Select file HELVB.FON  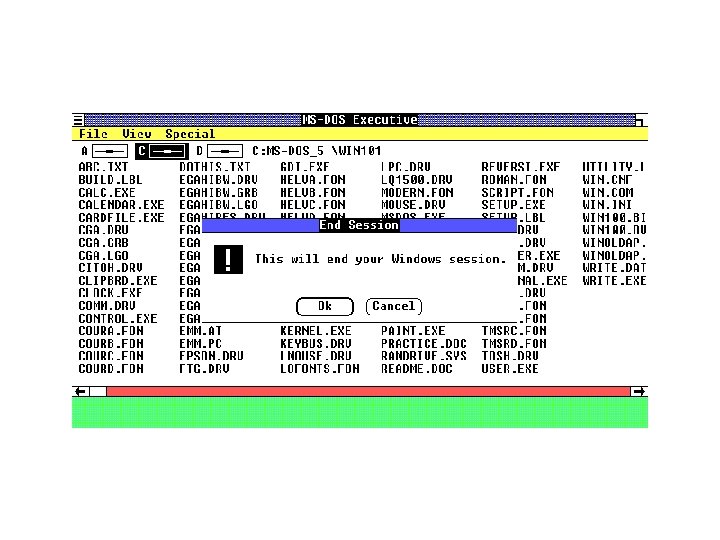(x=313, y=192)
